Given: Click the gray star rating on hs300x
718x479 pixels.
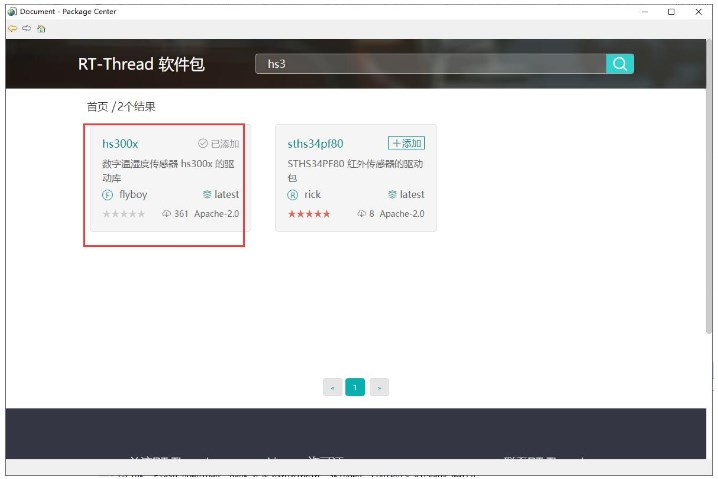Looking at the screenshot, I should [x=124, y=214].
